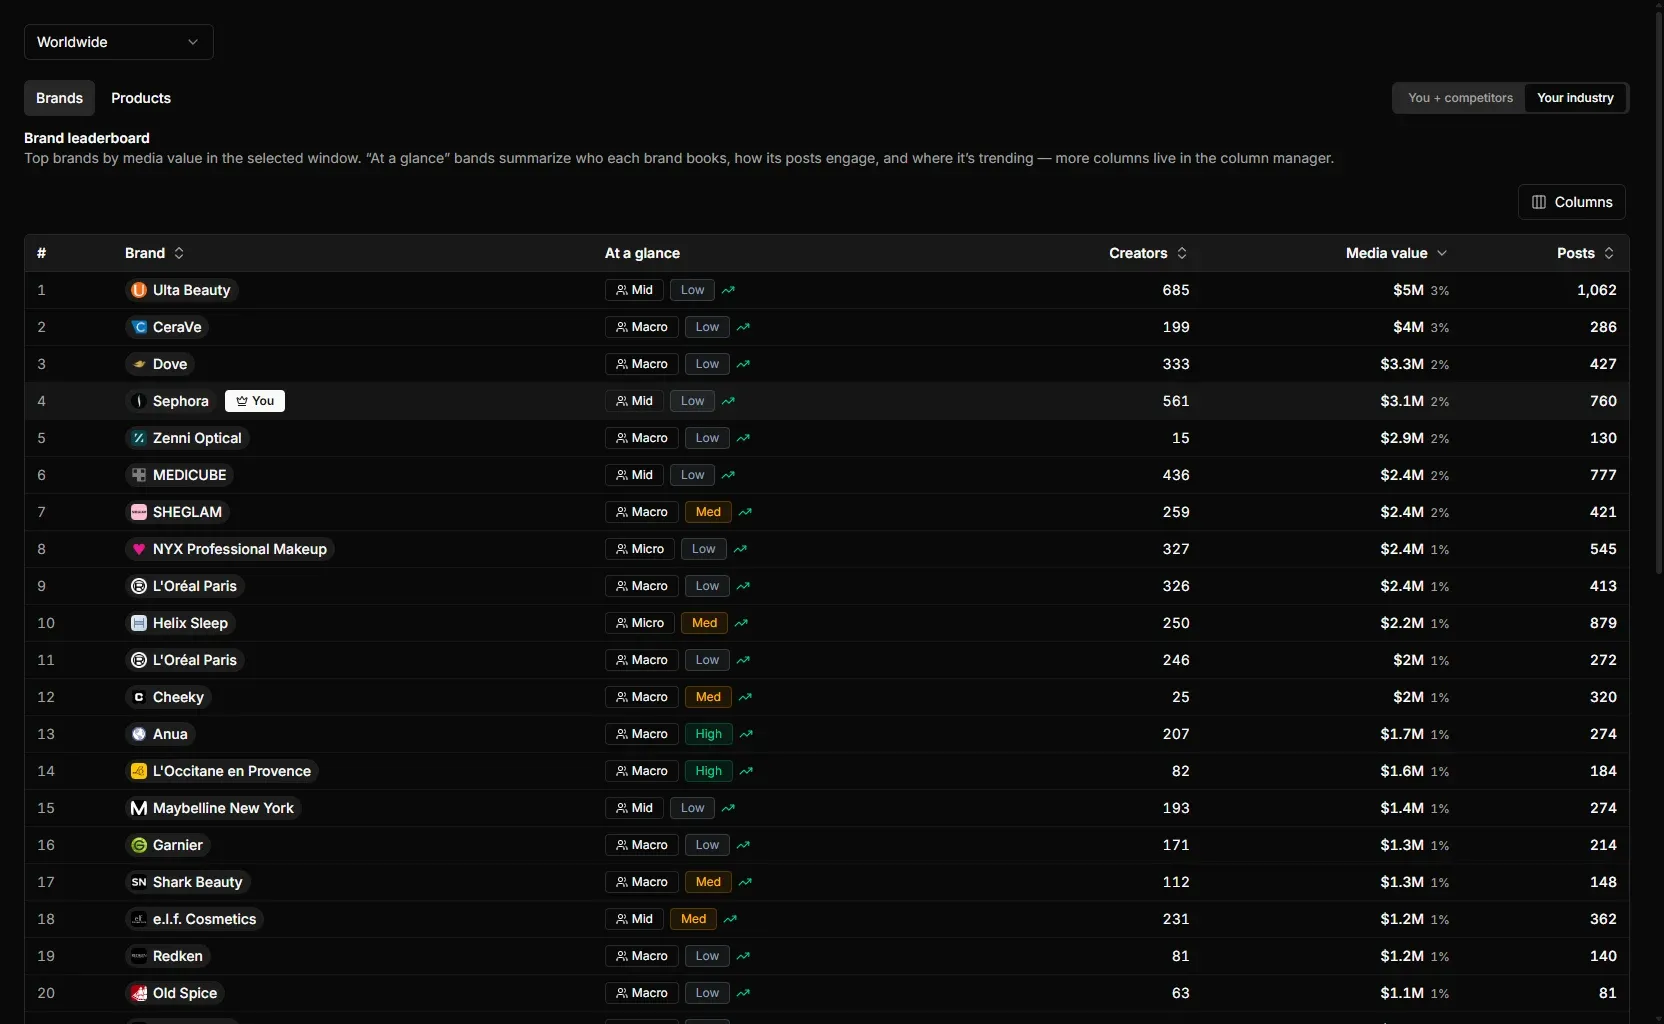1664x1024 pixels.
Task: Switch to the Products tab
Action: [141, 98]
